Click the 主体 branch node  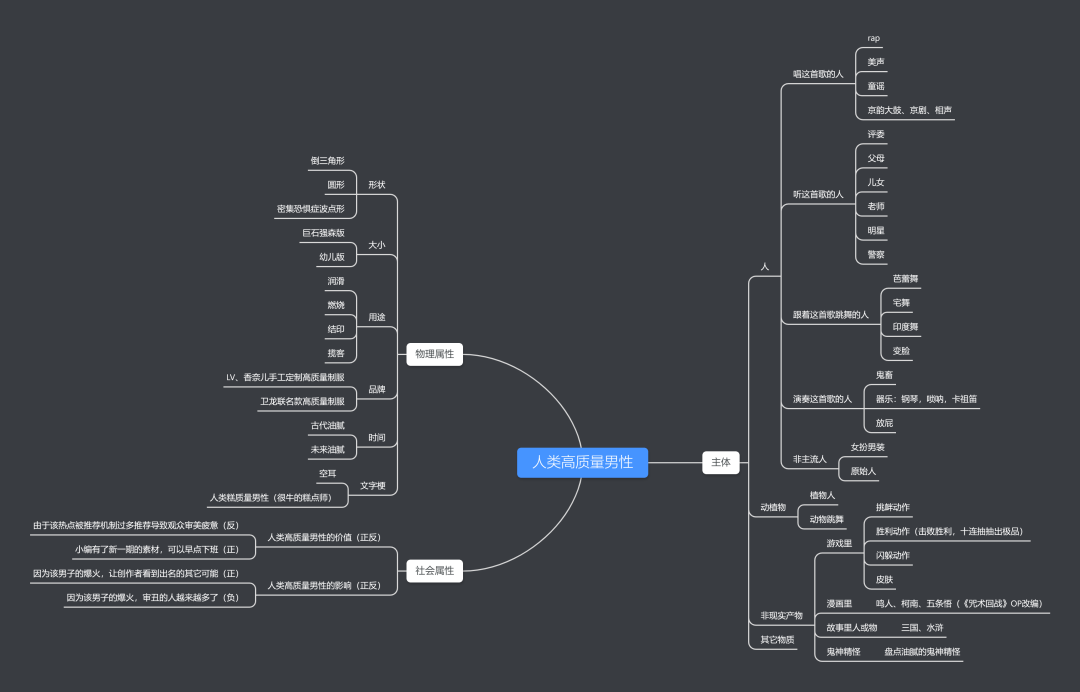pos(720,462)
